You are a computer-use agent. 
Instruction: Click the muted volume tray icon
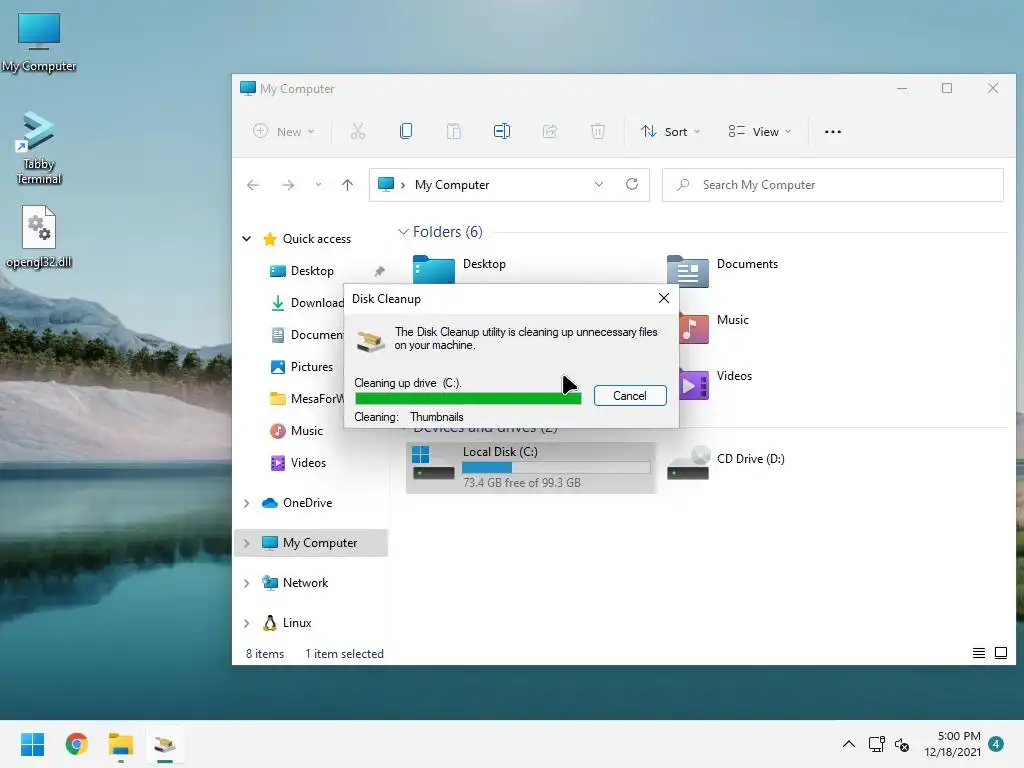pyautogui.click(x=902, y=744)
